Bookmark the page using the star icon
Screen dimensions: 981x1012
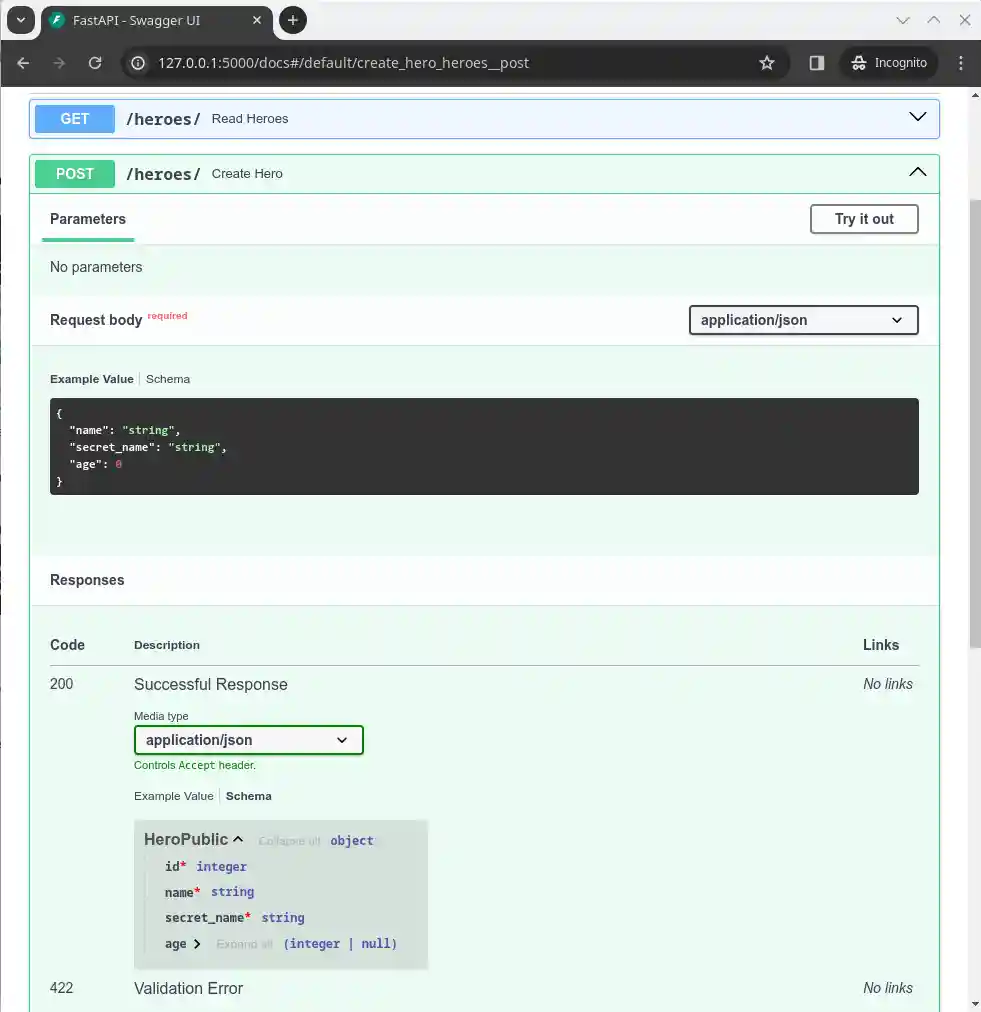click(767, 62)
